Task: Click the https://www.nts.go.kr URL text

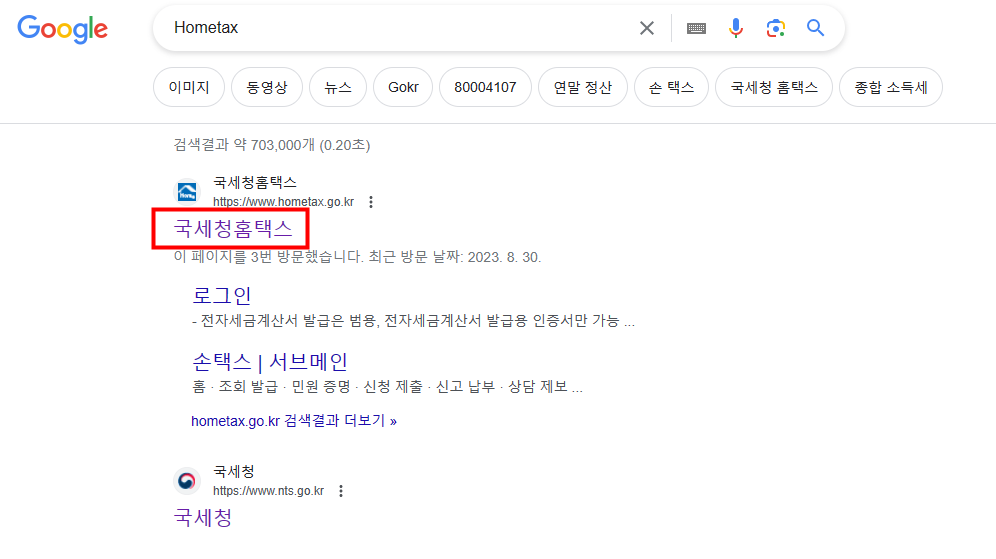Action: point(268,491)
